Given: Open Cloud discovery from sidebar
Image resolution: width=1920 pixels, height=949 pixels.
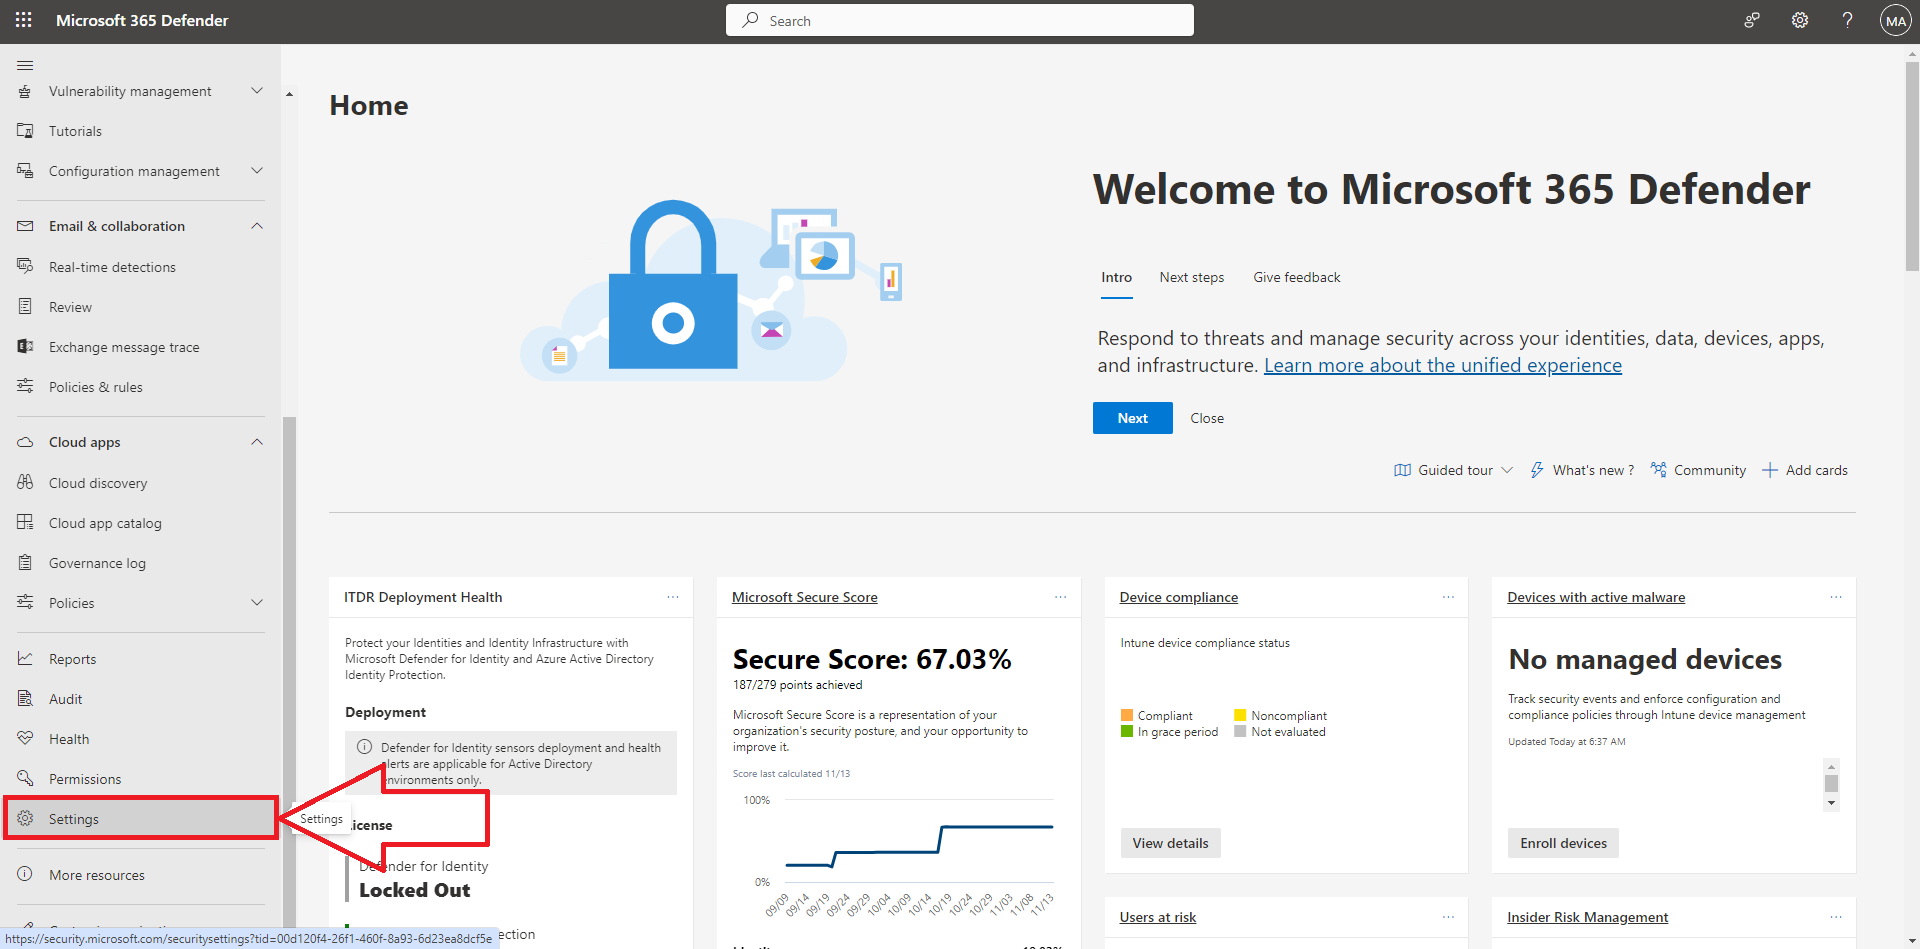Looking at the screenshot, I should (98, 483).
